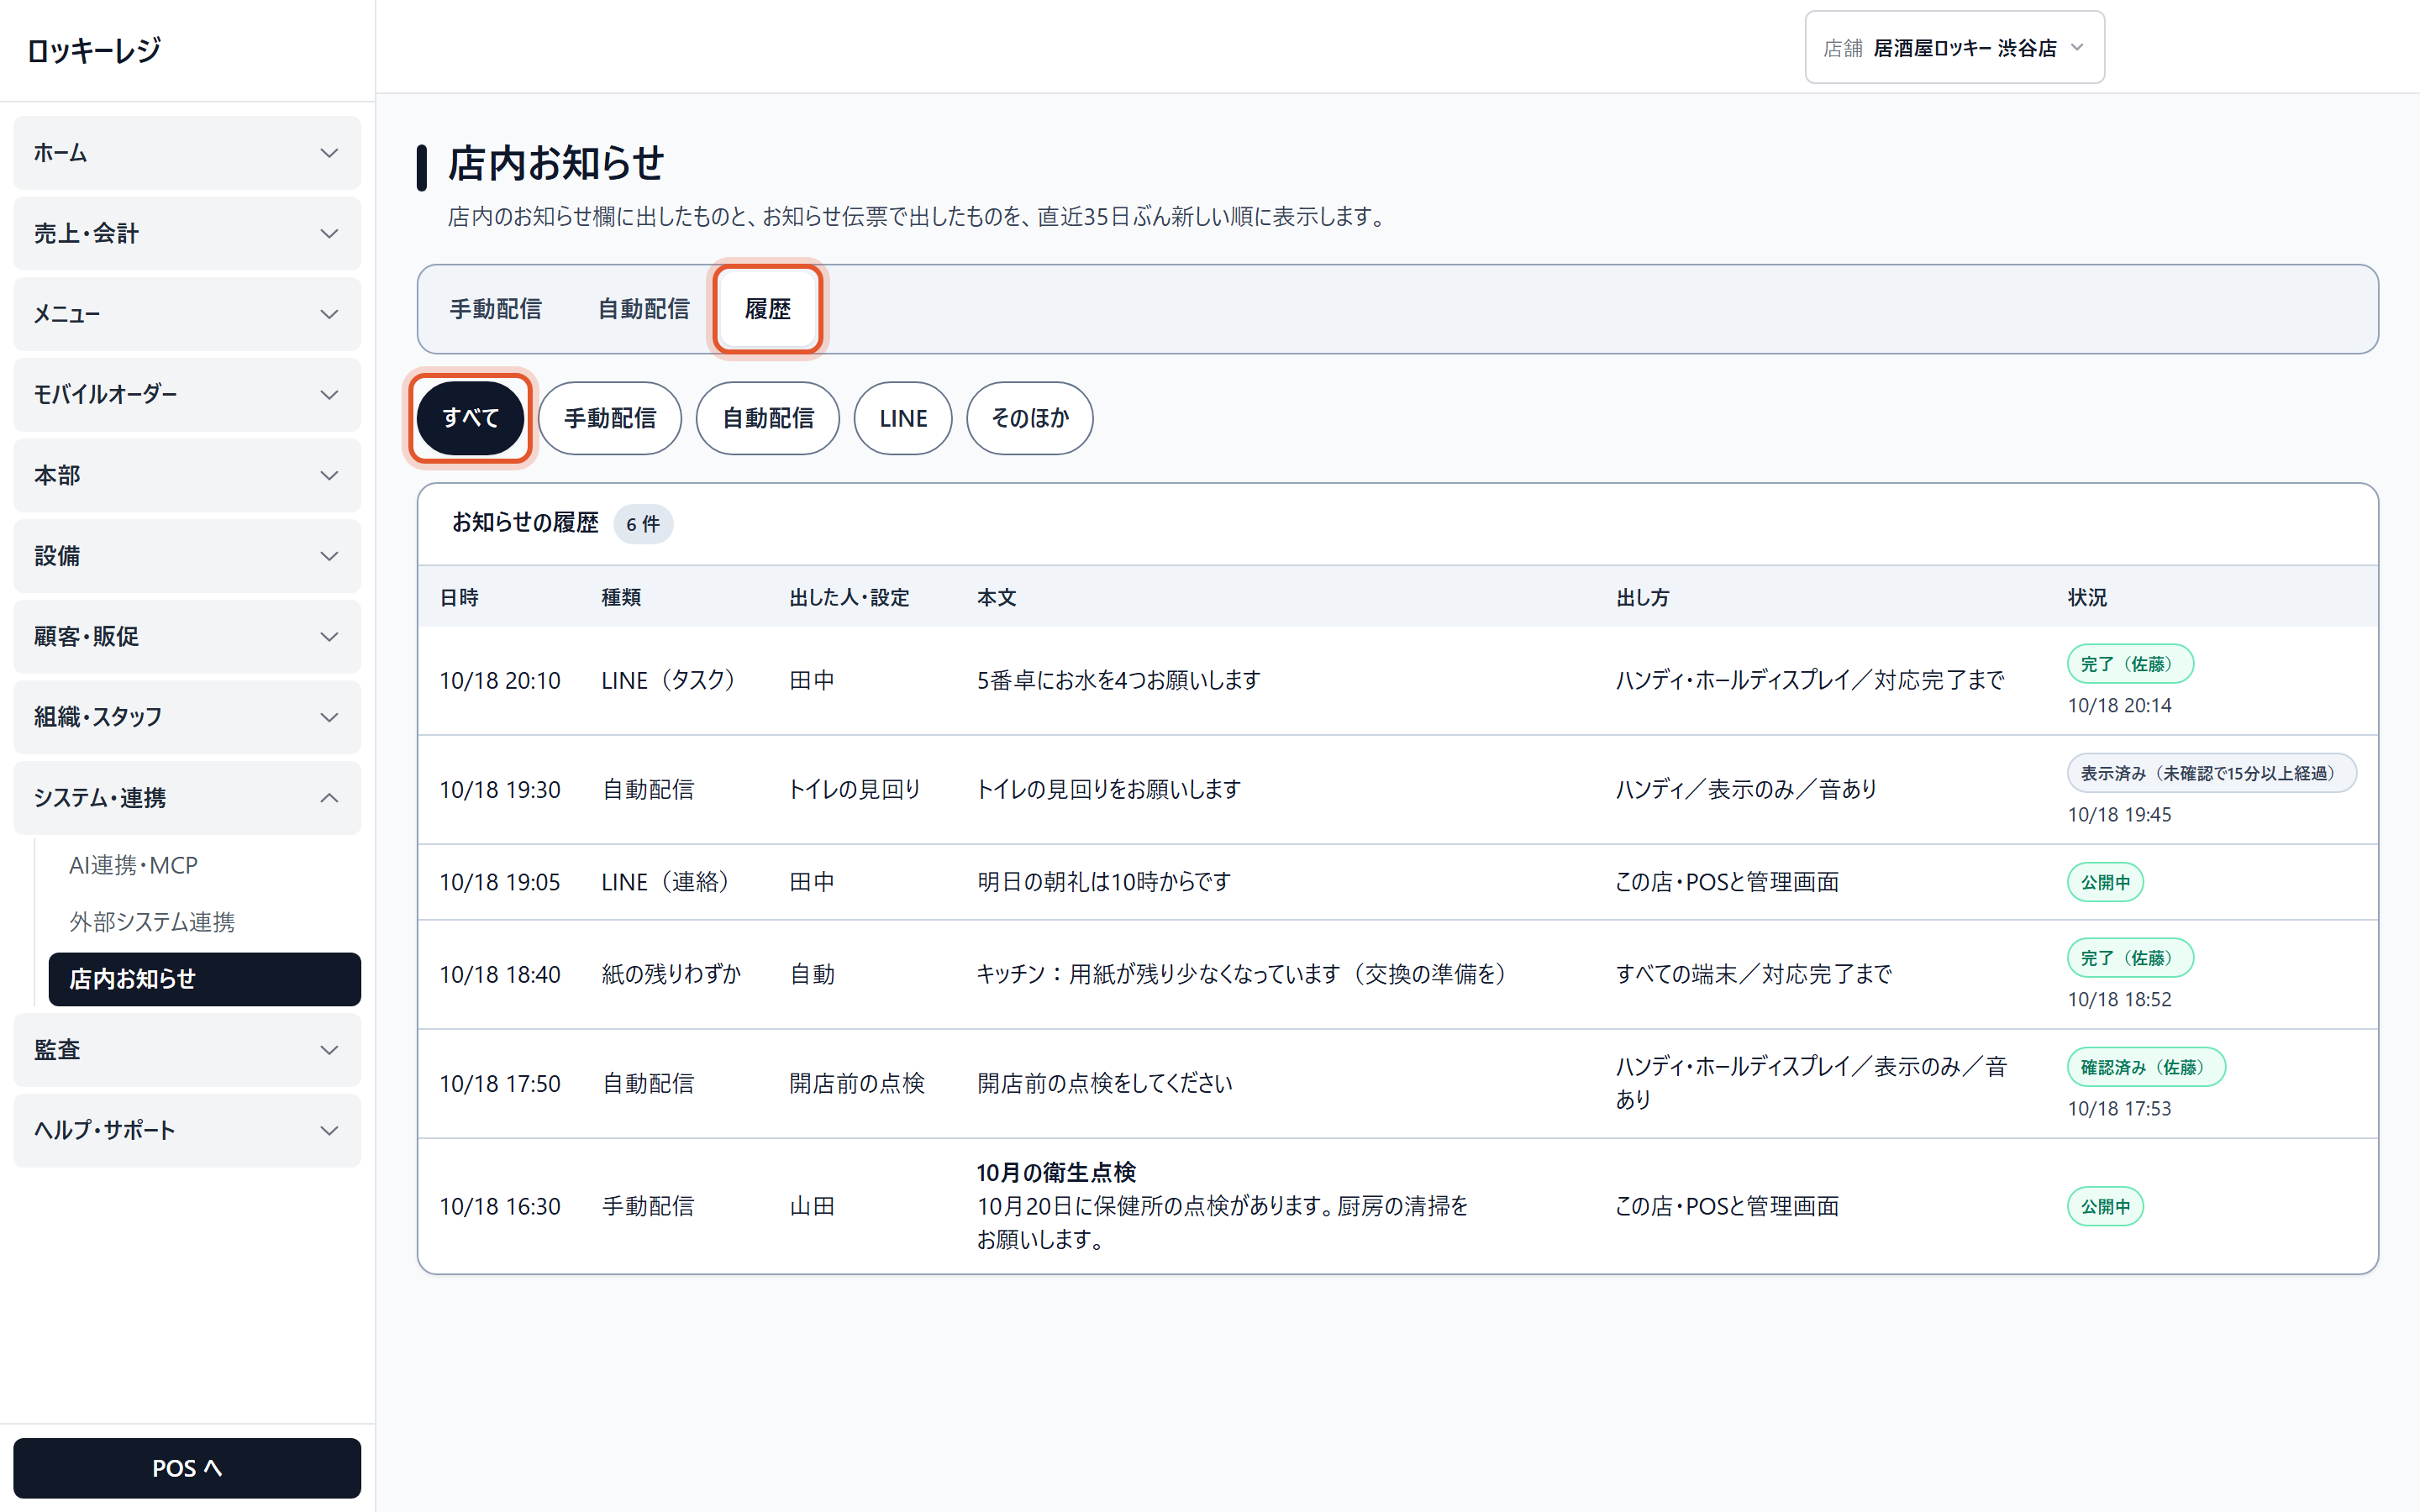
Task: Open the POS menu button
Action: tap(187, 1468)
